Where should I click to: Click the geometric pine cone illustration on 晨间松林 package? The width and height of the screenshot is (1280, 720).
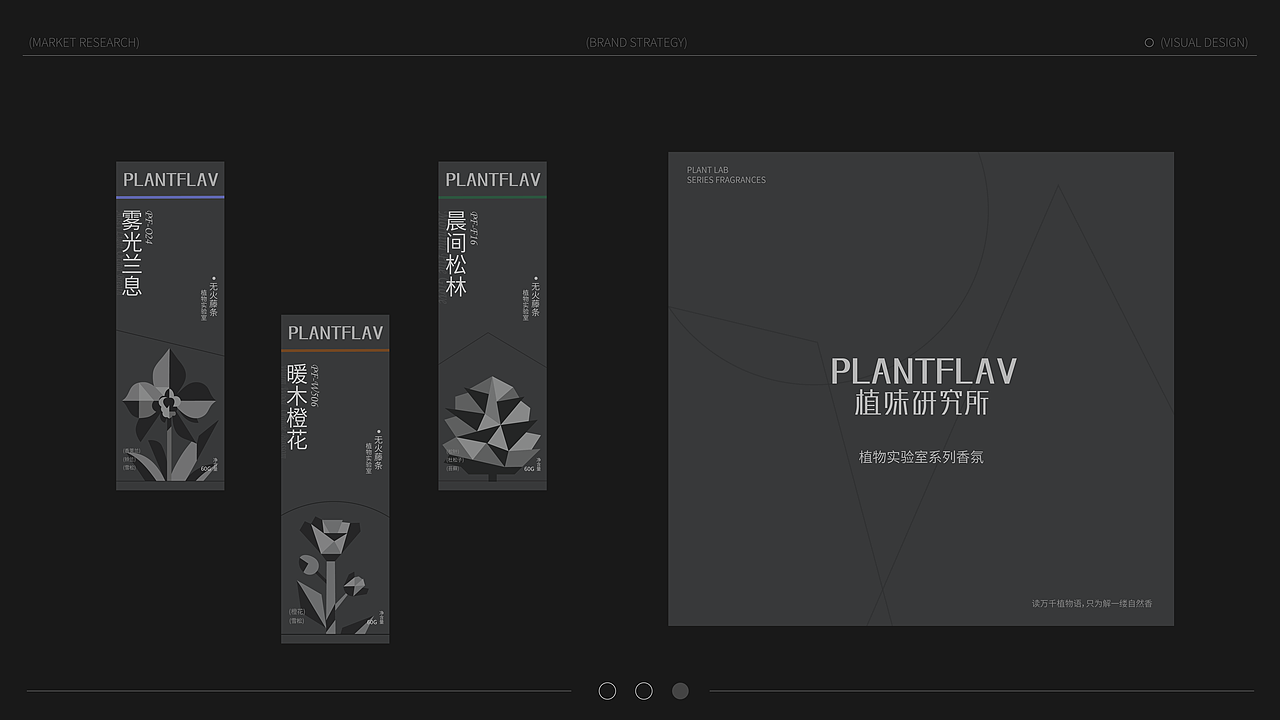coord(493,425)
